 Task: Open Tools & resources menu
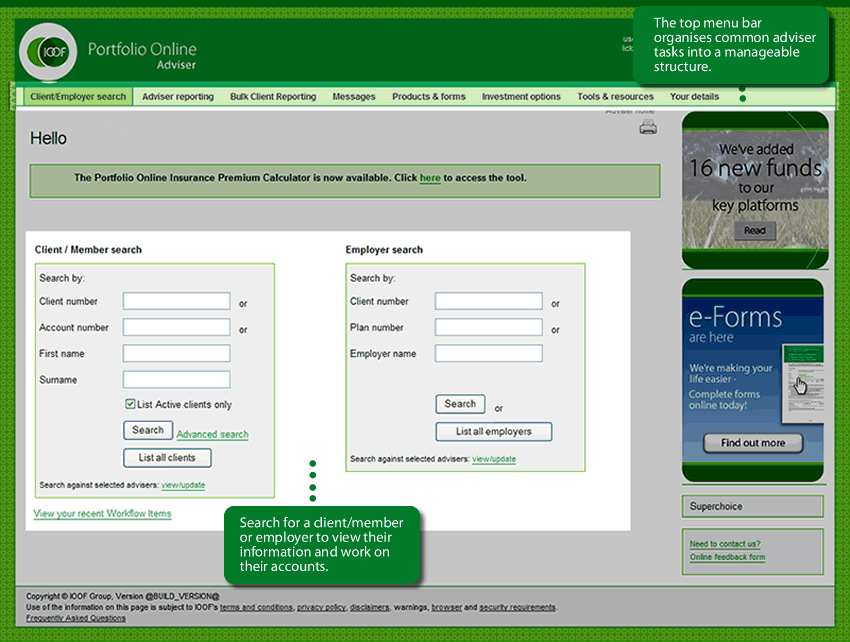pos(615,97)
